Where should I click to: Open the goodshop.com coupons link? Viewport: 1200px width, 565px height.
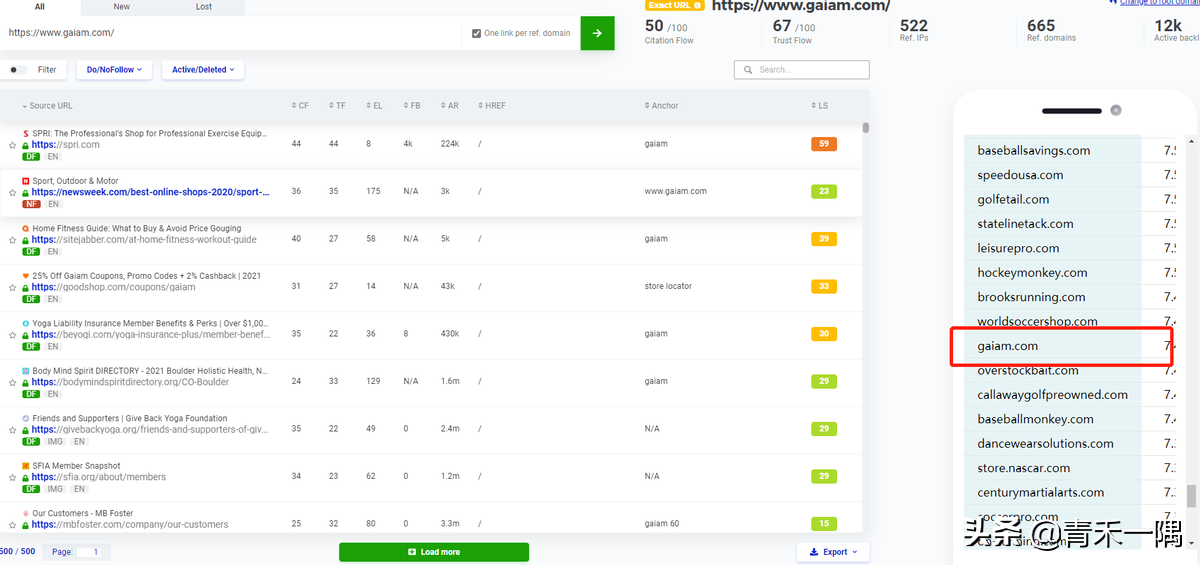pos(113,287)
